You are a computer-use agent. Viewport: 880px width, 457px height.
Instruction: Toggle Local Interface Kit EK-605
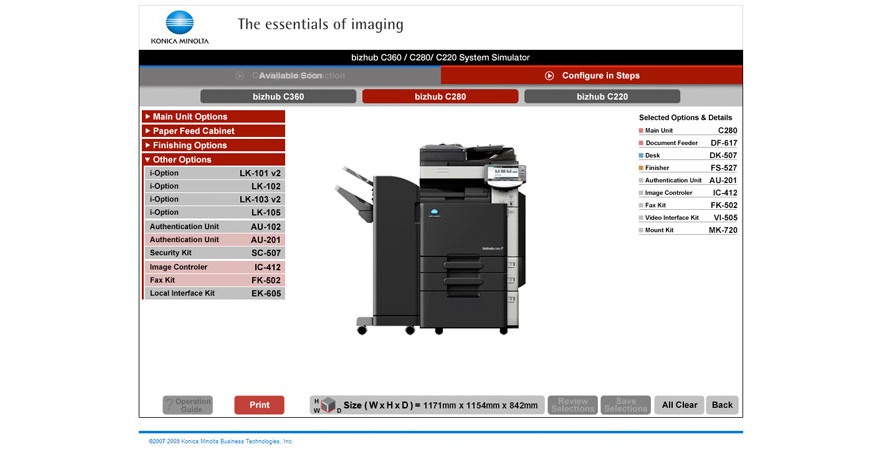pos(215,293)
